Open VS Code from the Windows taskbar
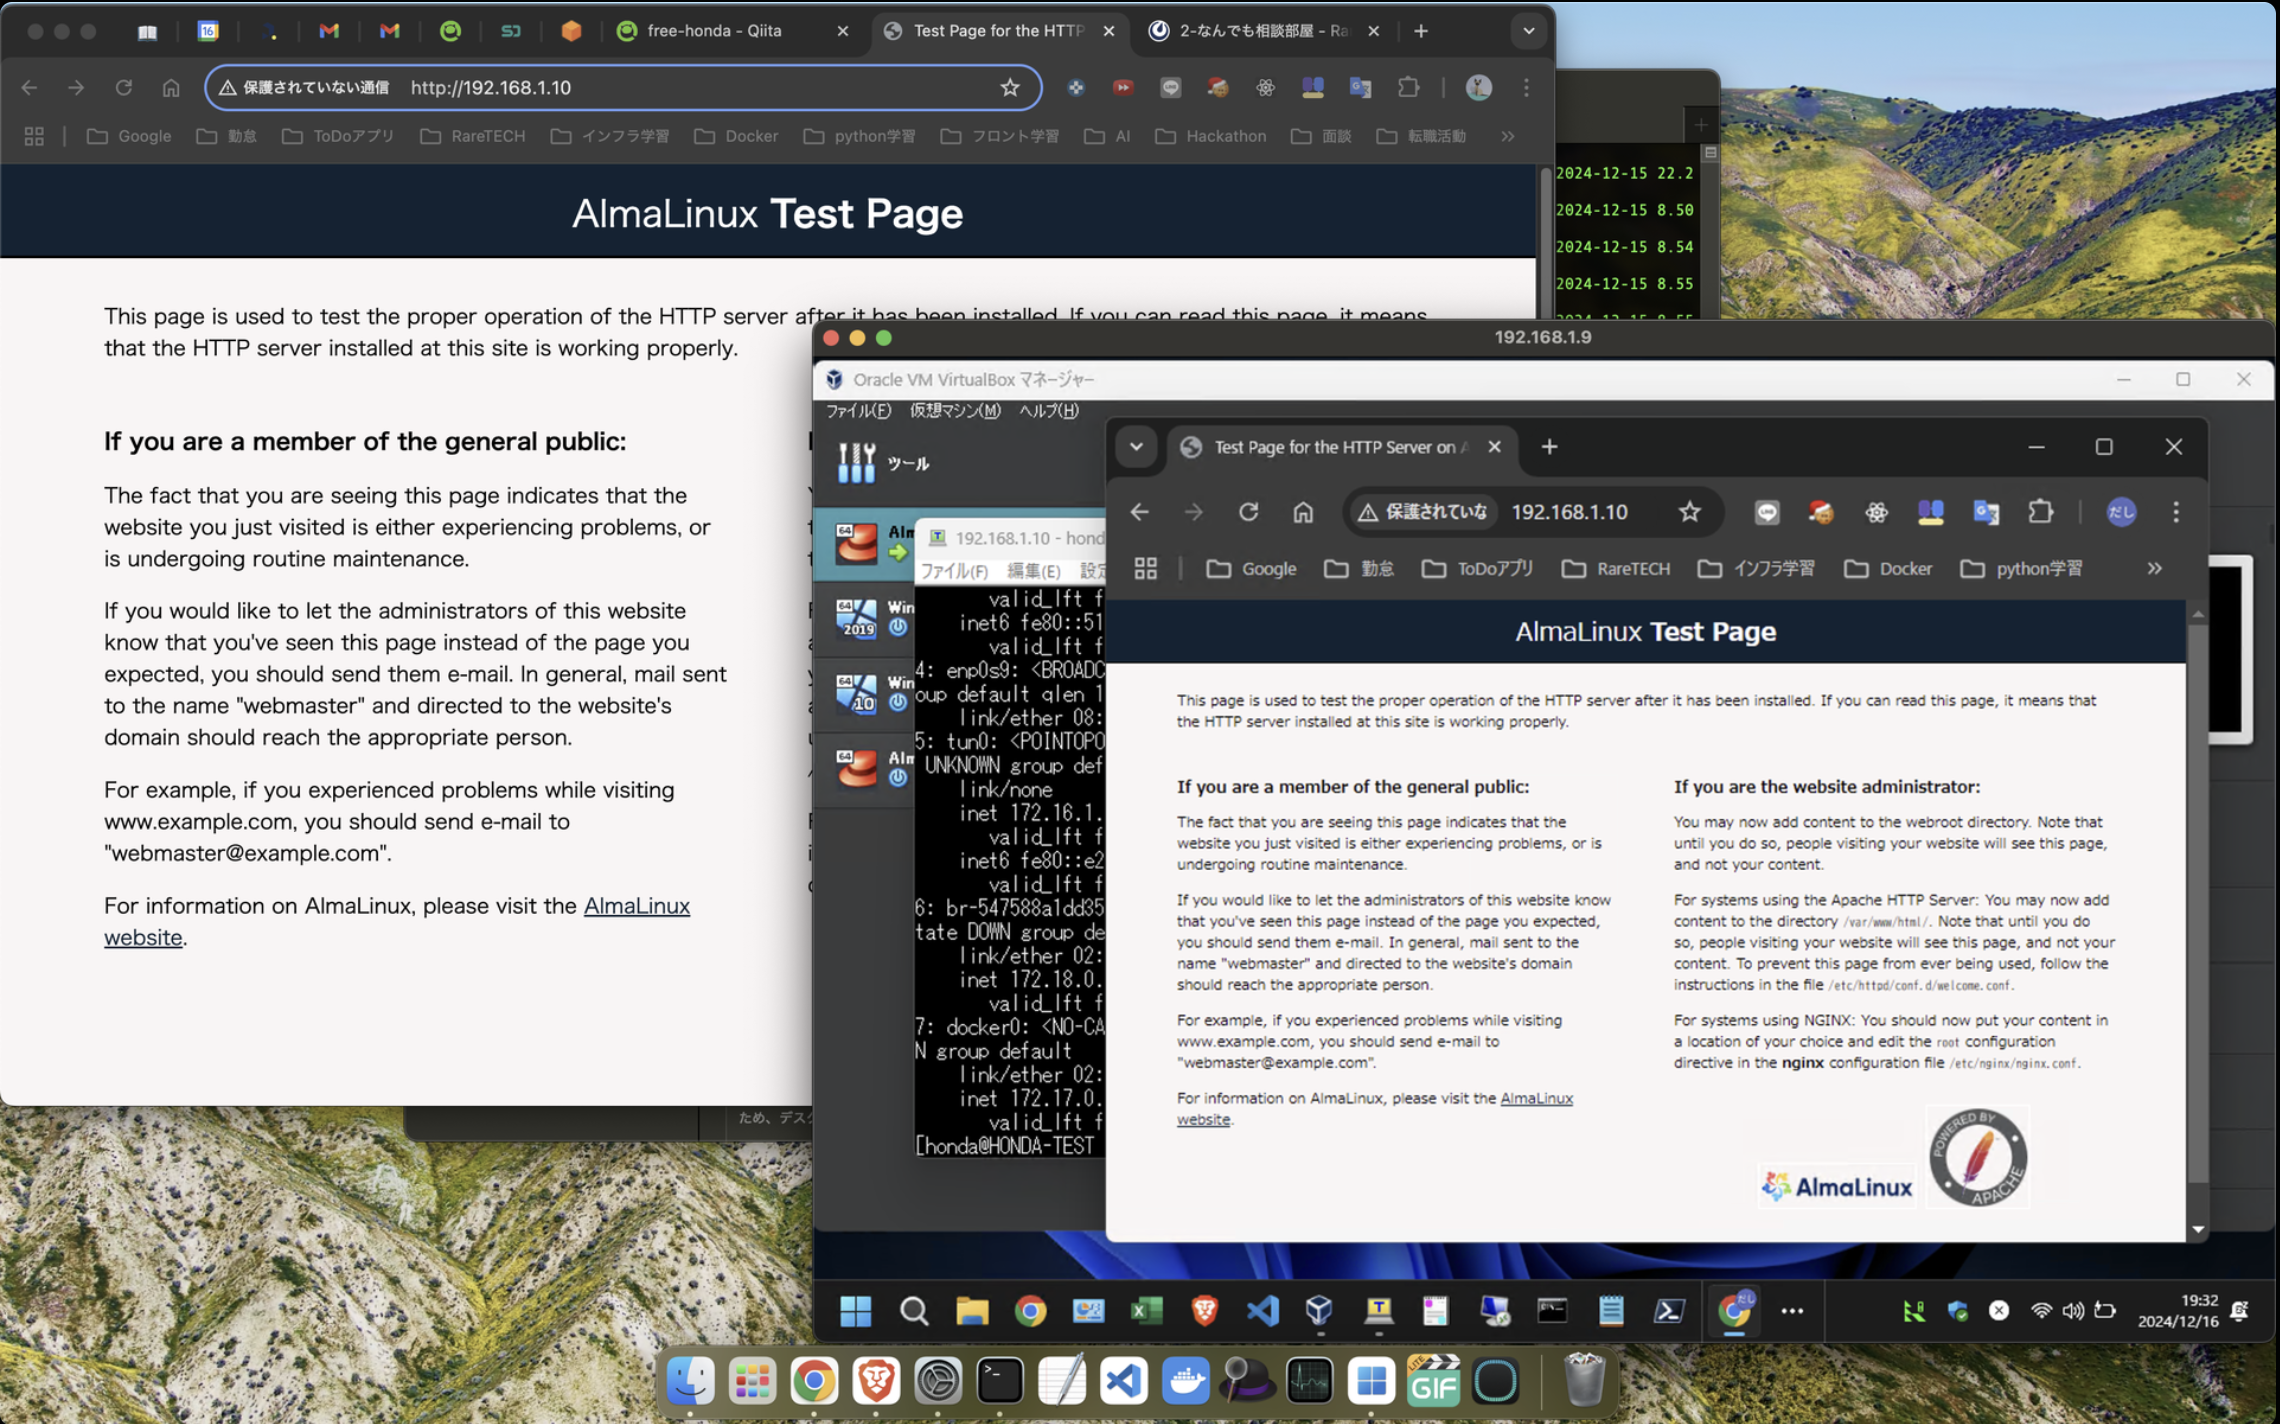Screen dimensions: 2280x1424 coord(1263,1311)
